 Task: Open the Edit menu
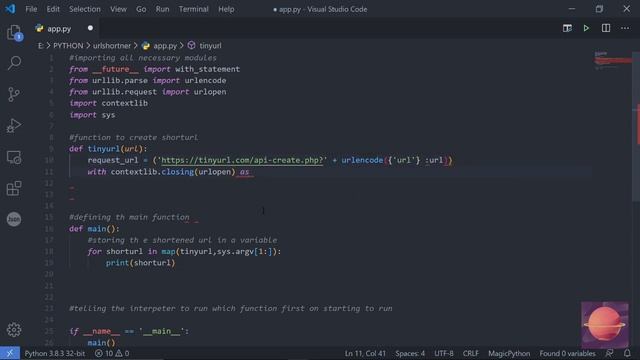[53, 9]
